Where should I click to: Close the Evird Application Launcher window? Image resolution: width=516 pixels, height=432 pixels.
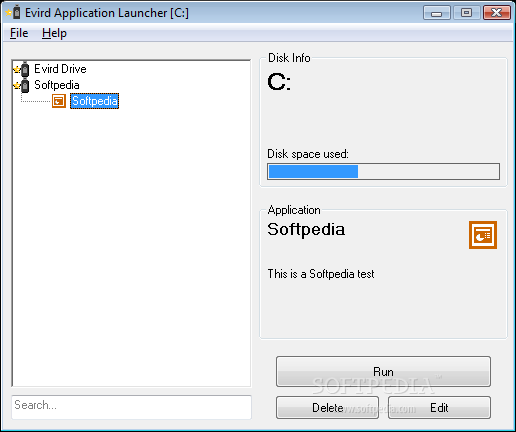(x=497, y=13)
